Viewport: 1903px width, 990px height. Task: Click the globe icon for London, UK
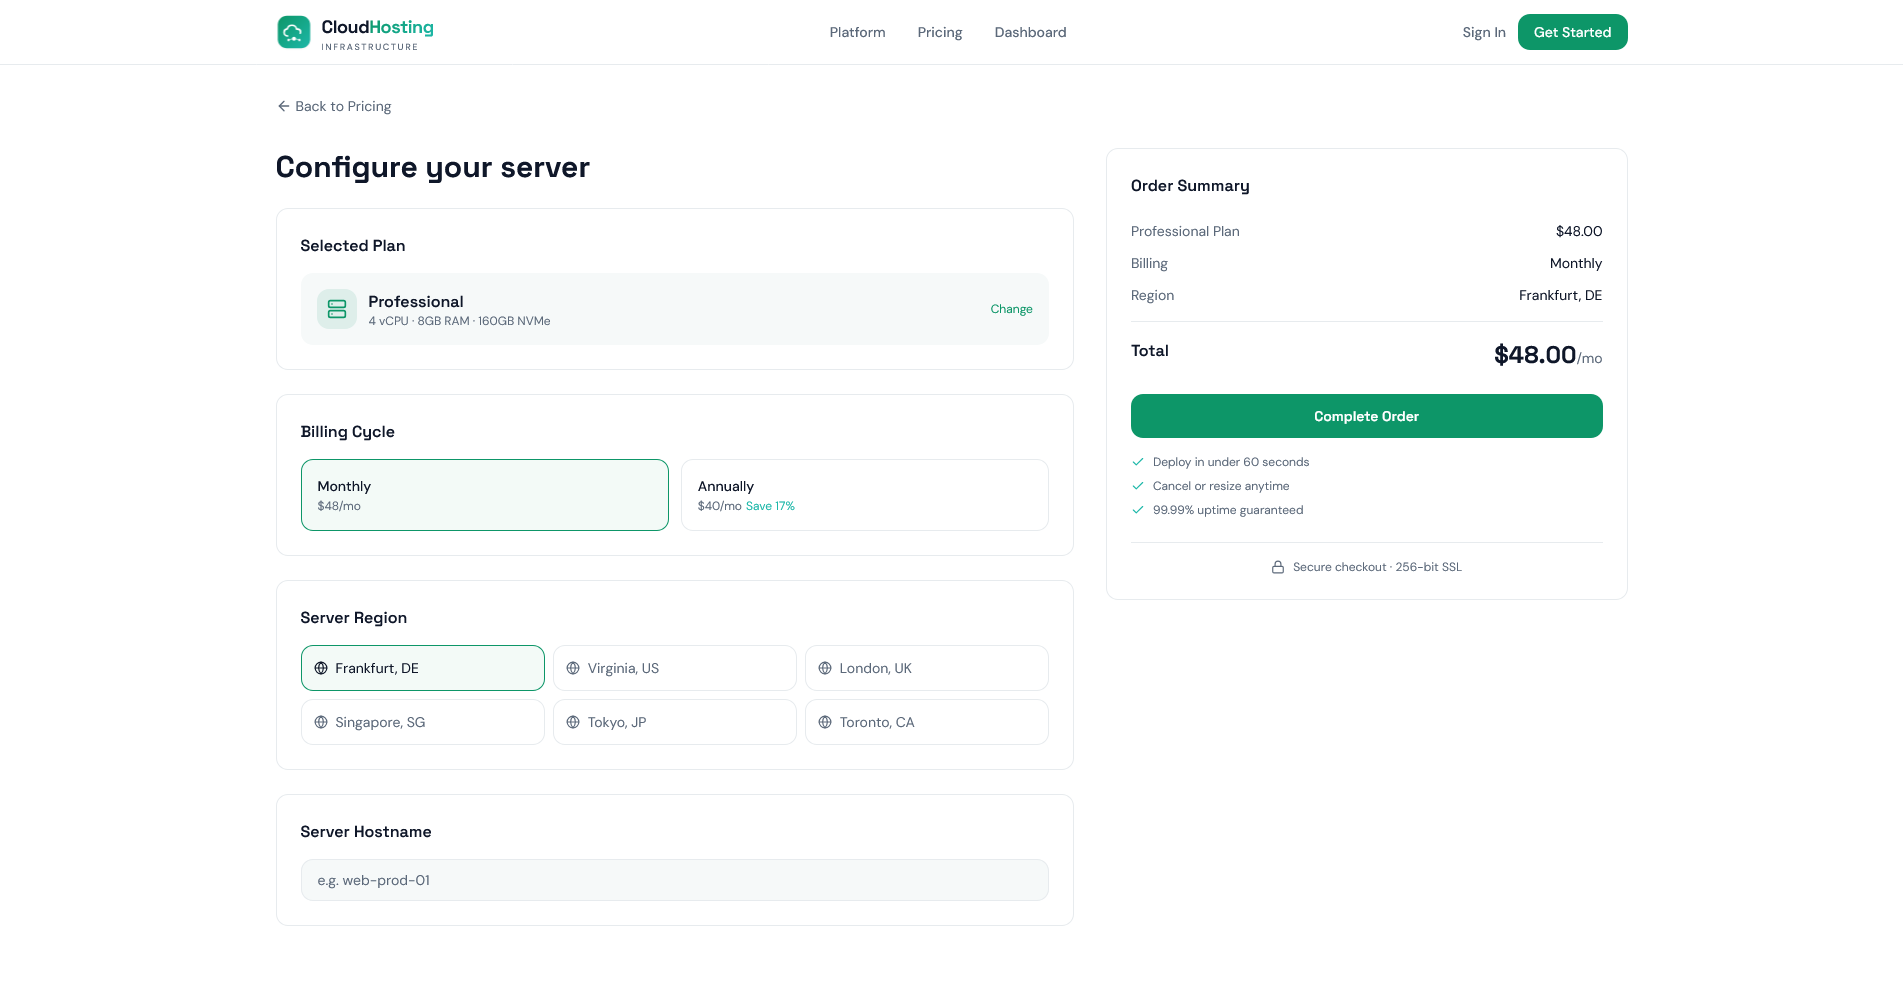(x=825, y=668)
